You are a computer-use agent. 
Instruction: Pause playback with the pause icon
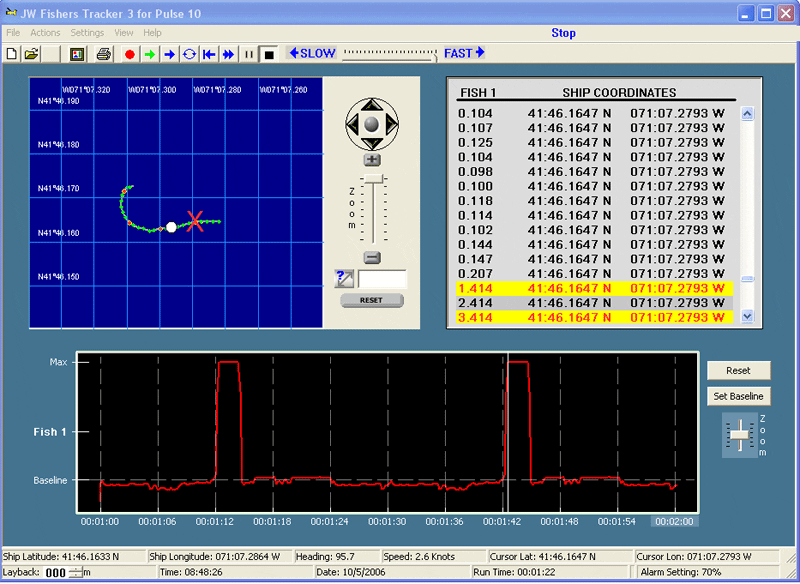[249, 54]
